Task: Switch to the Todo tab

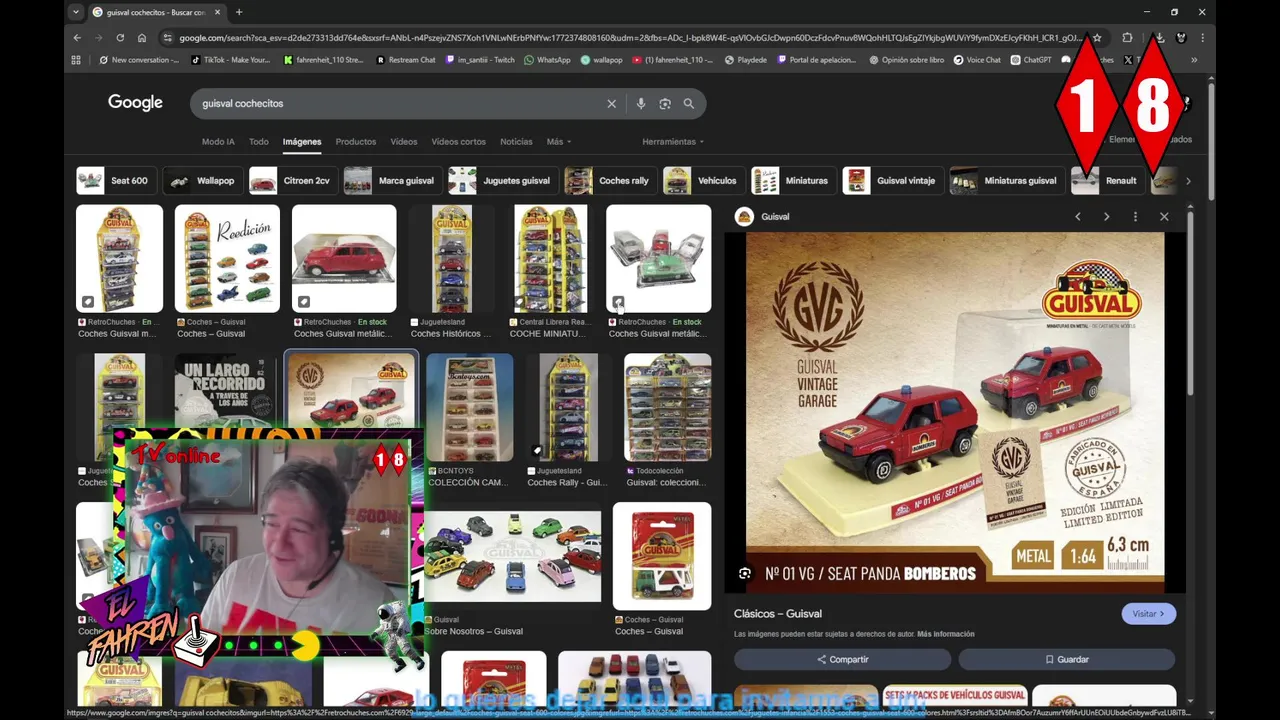Action: [259, 142]
